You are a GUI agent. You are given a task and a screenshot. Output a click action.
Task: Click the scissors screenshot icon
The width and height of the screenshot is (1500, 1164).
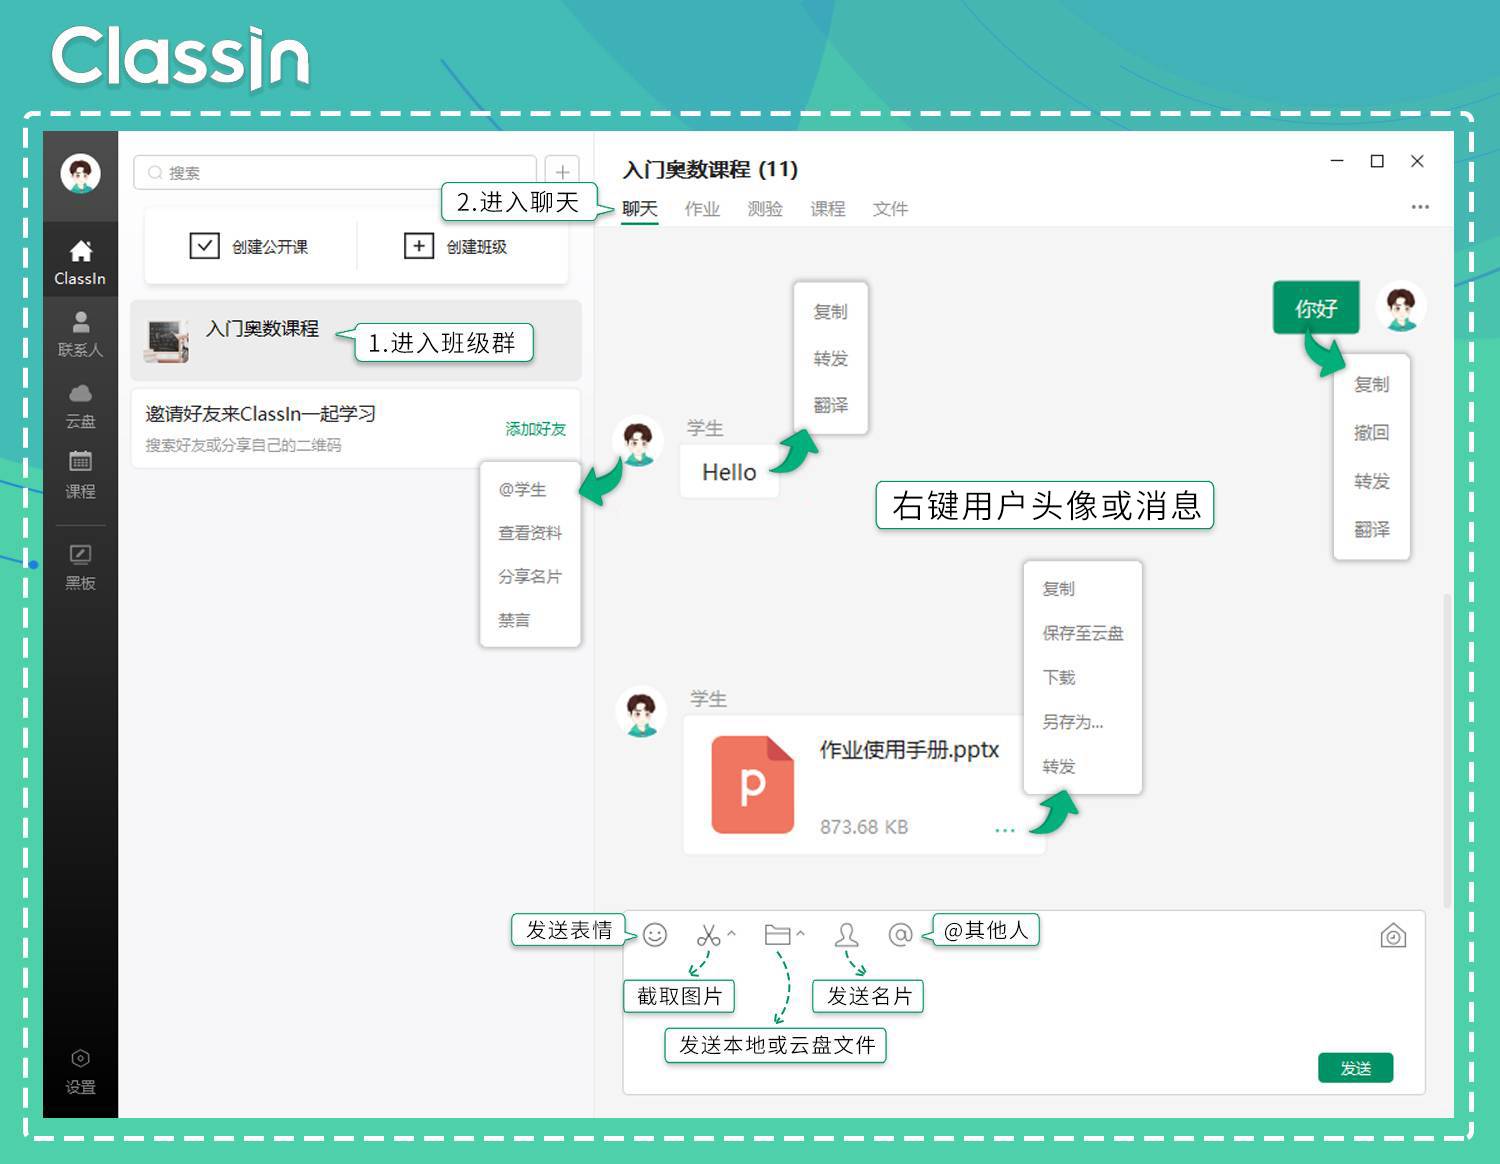(708, 935)
